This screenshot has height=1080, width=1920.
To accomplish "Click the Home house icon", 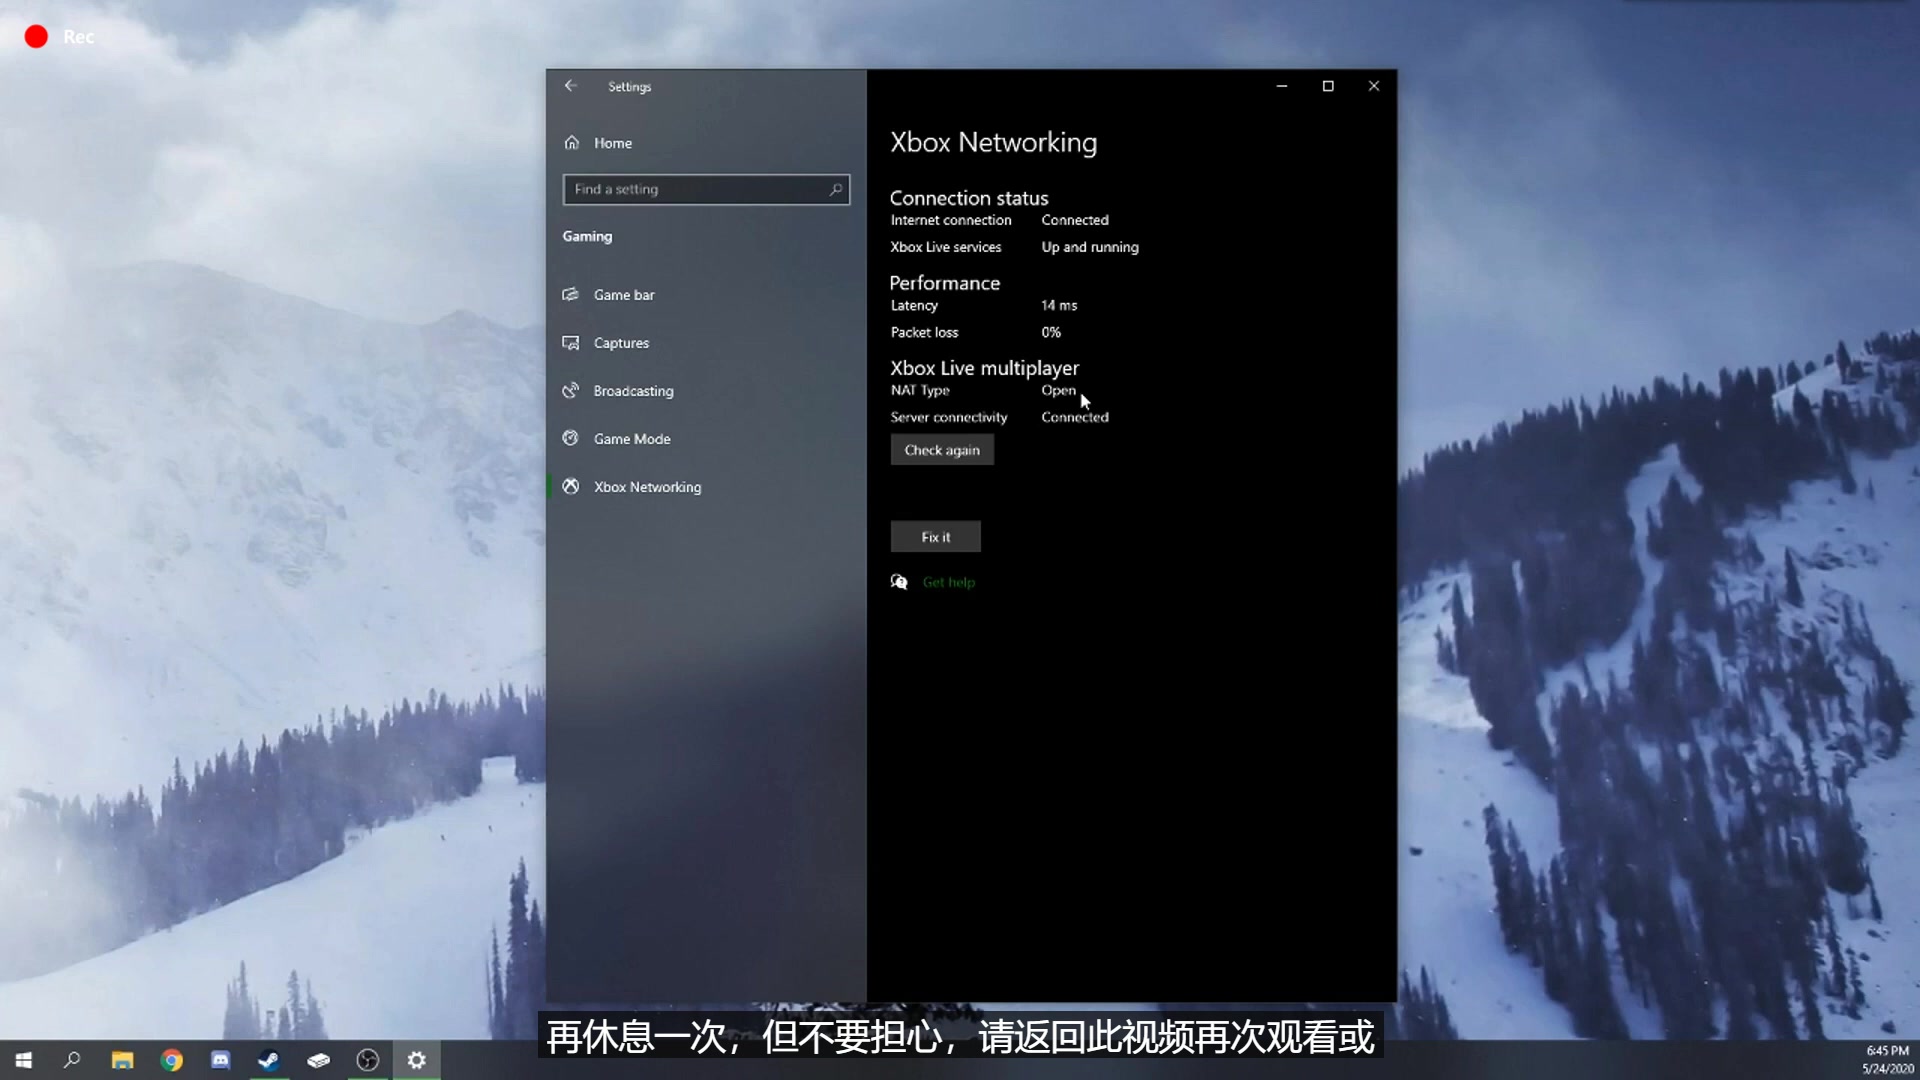I will pos(572,143).
